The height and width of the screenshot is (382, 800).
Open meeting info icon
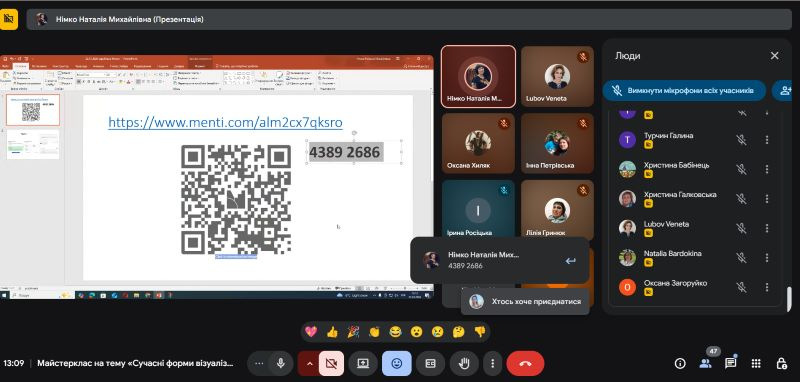tap(680, 363)
